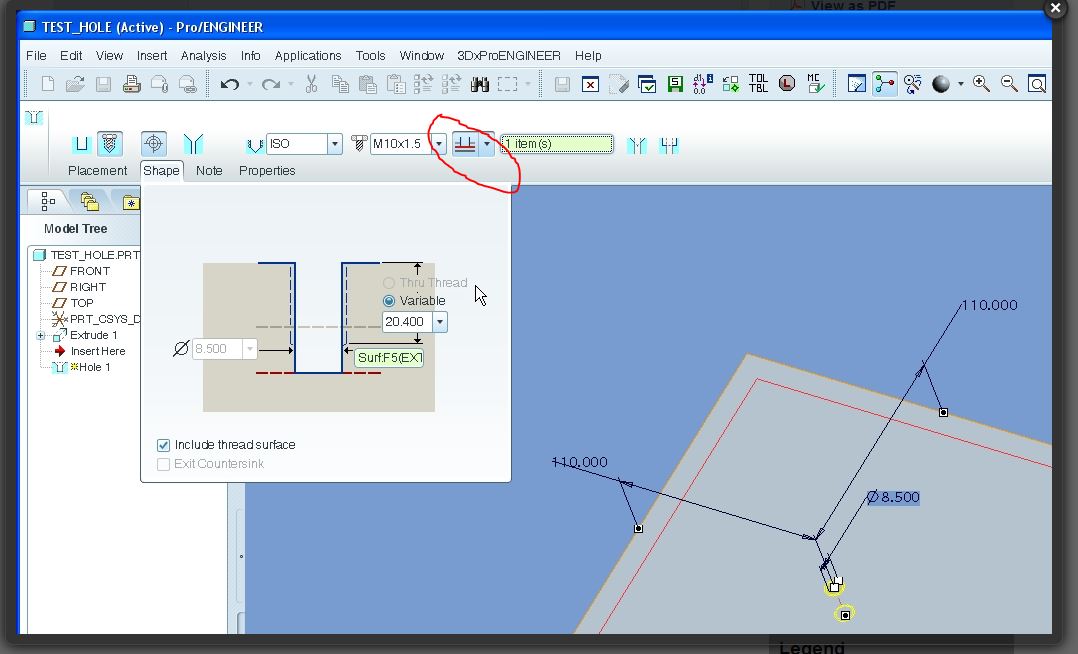Switch to the Placement tab
The height and width of the screenshot is (654, 1078).
click(x=98, y=171)
